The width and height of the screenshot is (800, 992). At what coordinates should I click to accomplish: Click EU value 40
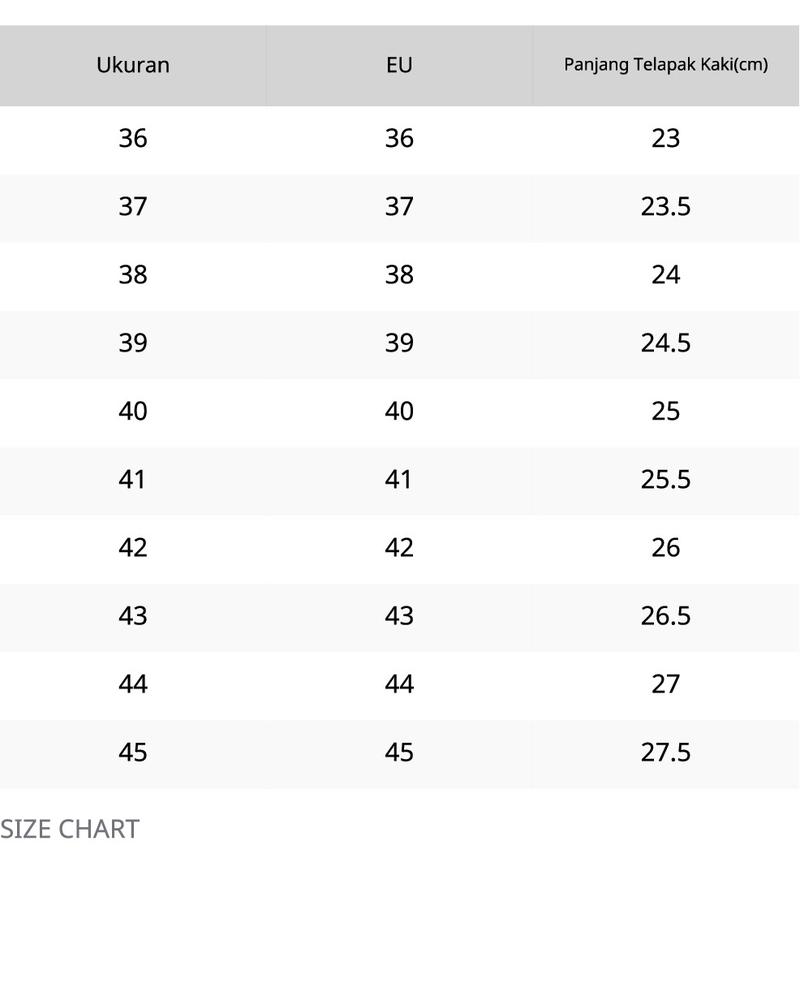(399, 411)
